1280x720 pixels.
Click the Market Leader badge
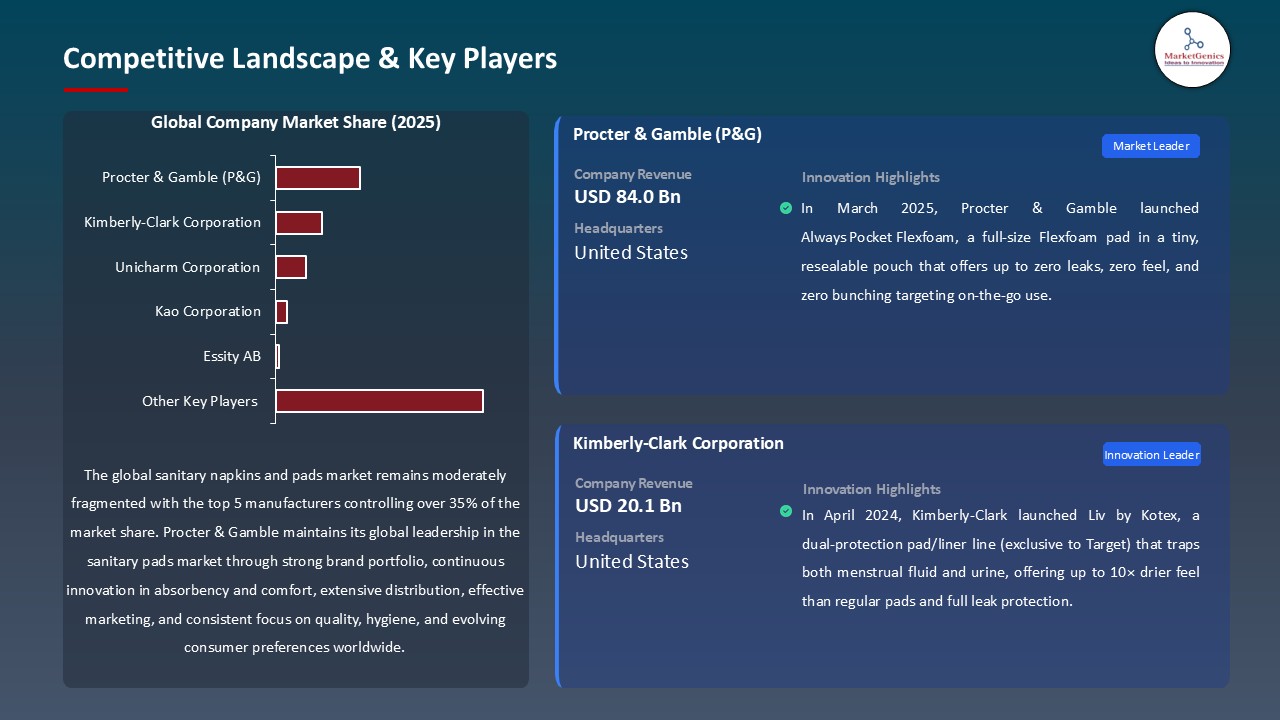coord(1150,146)
